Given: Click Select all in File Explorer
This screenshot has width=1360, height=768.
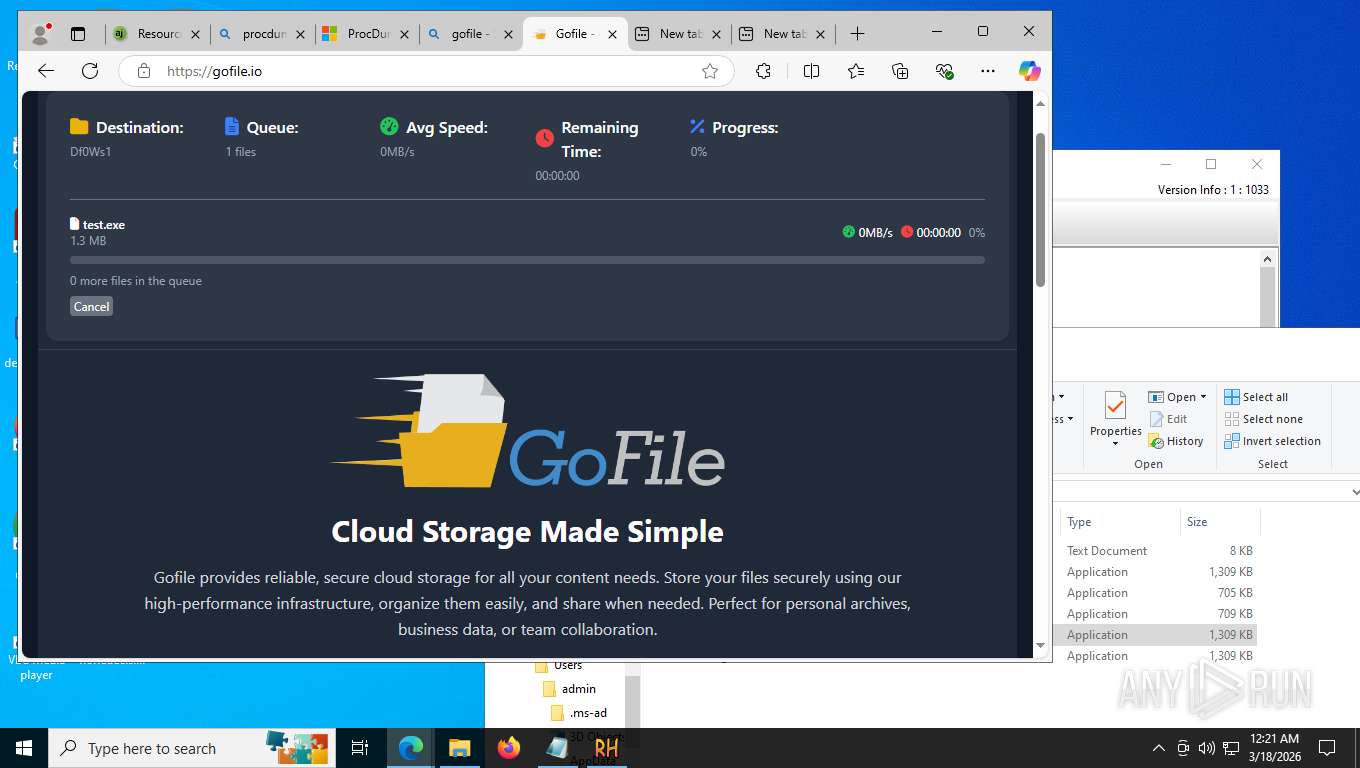Looking at the screenshot, I should [x=1256, y=397].
